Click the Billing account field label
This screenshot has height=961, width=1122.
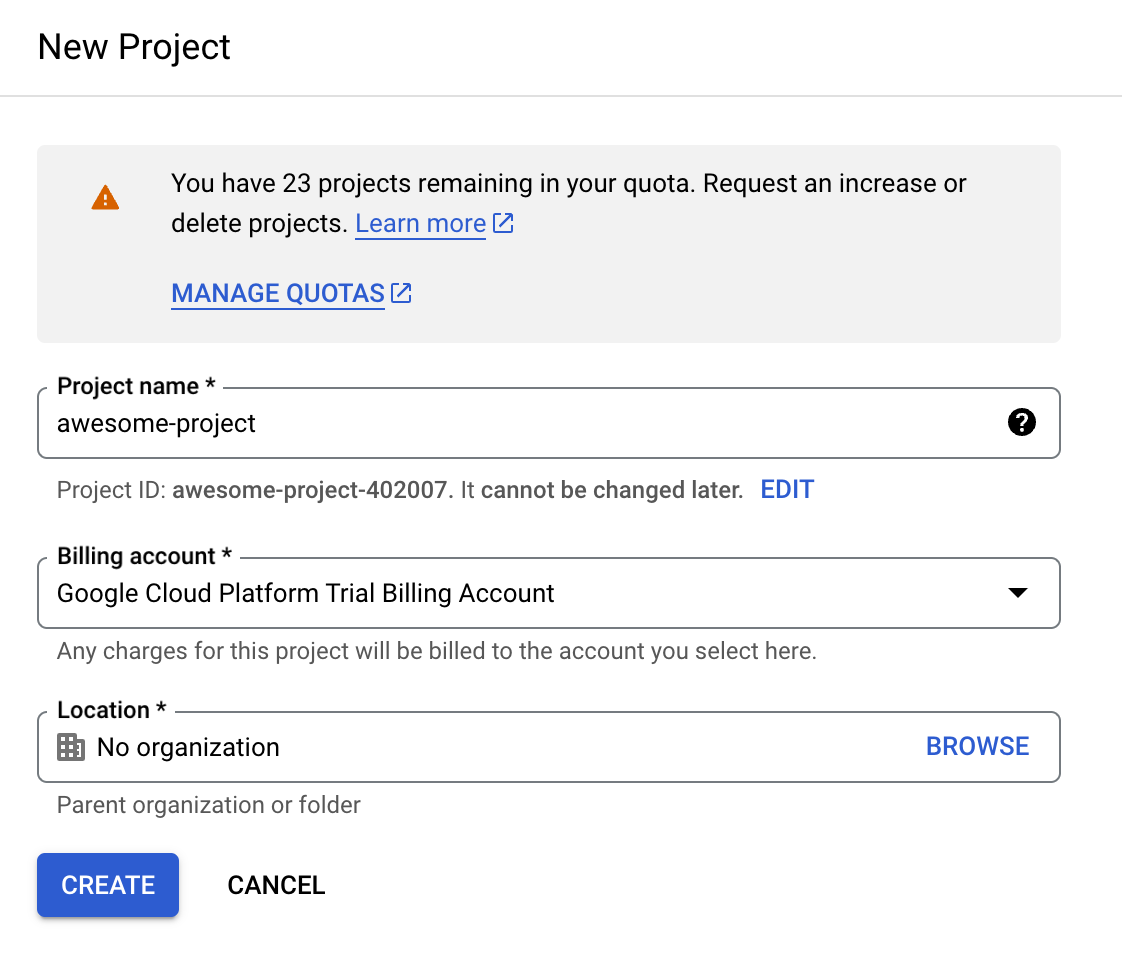tap(136, 556)
